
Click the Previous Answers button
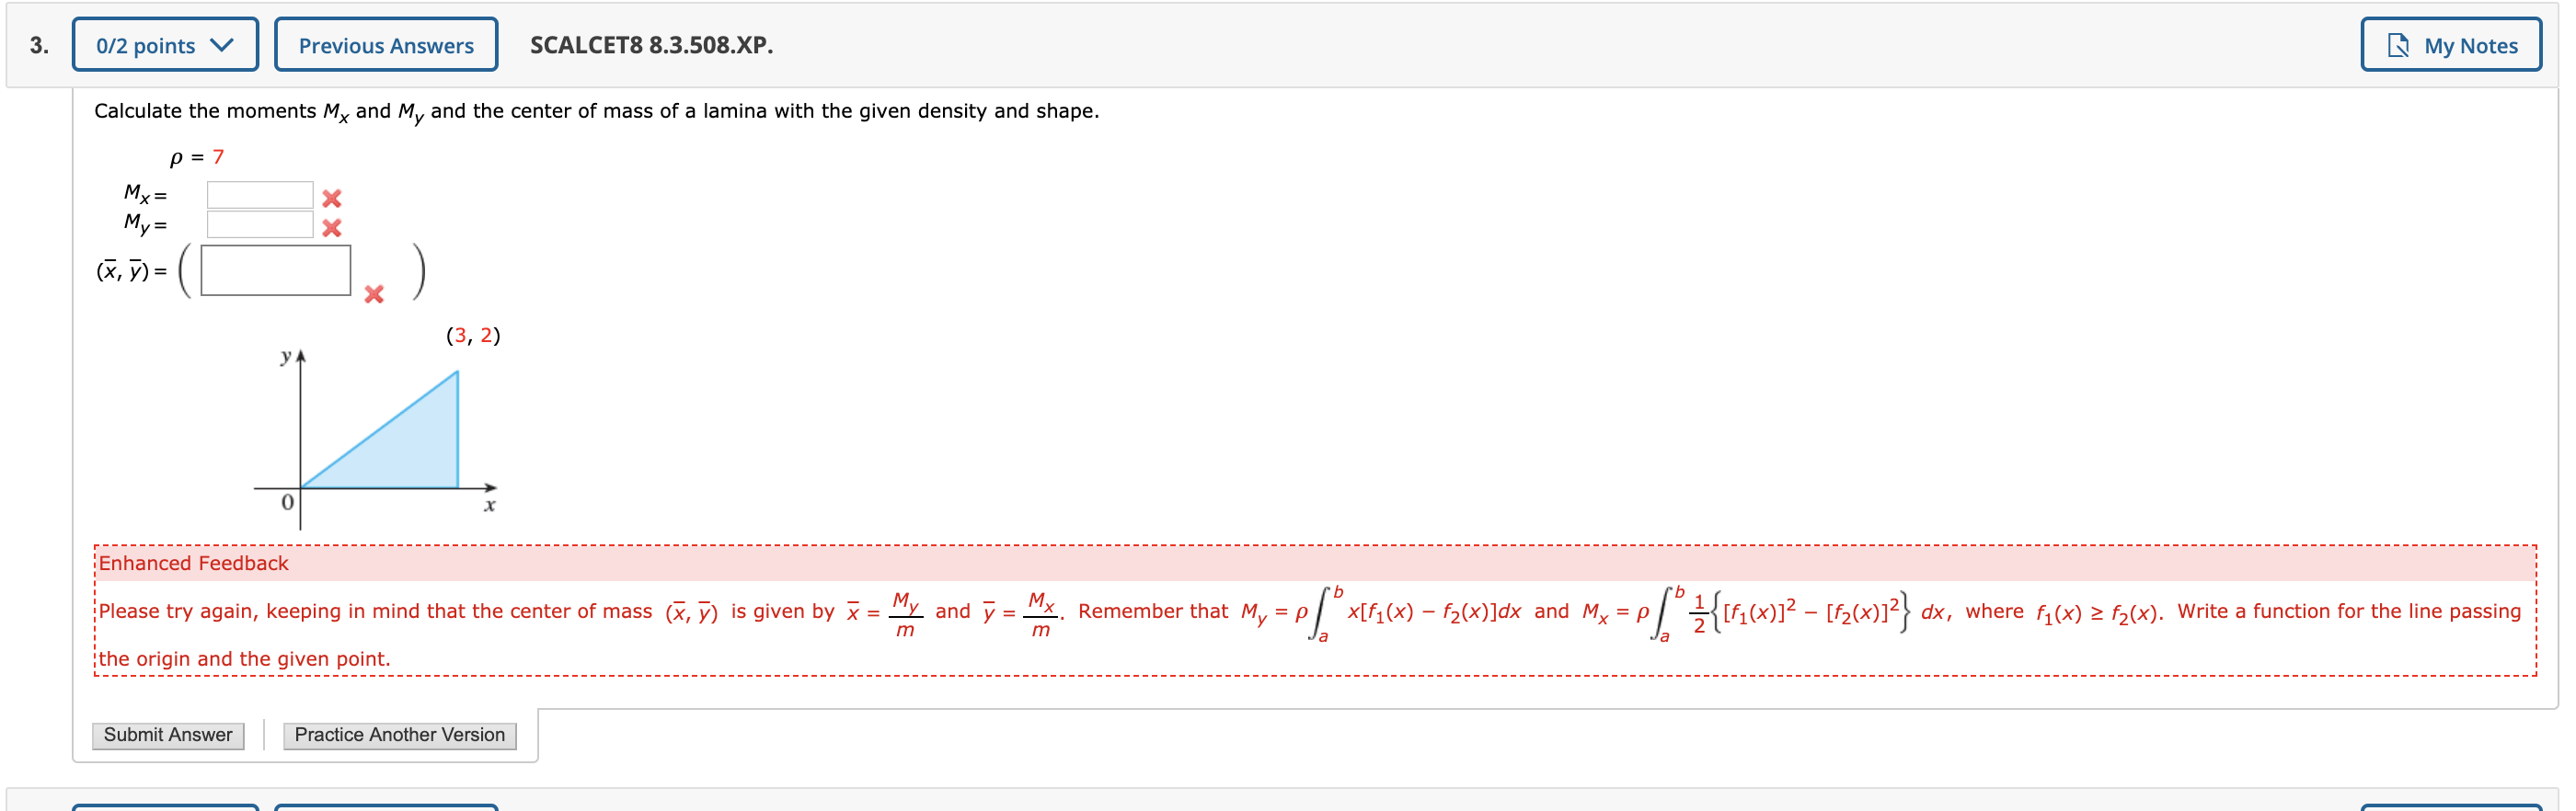[x=386, y=44]
